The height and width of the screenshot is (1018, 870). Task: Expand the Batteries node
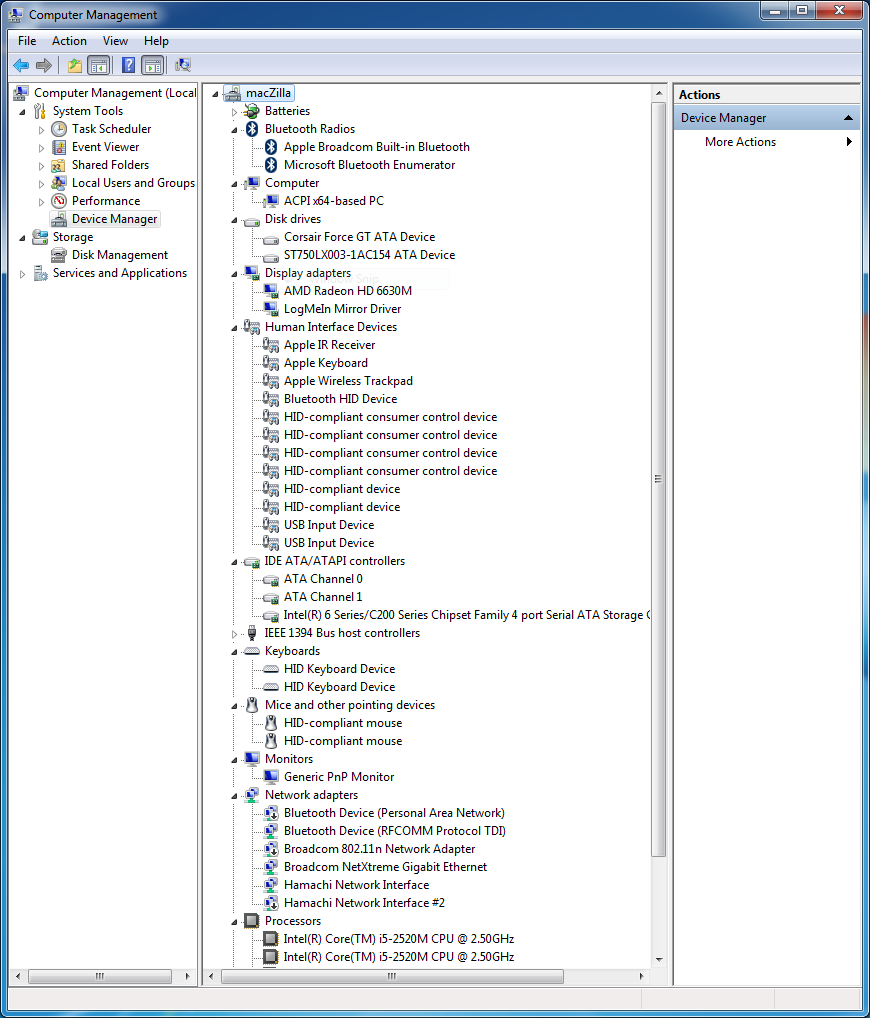[234, 112]
